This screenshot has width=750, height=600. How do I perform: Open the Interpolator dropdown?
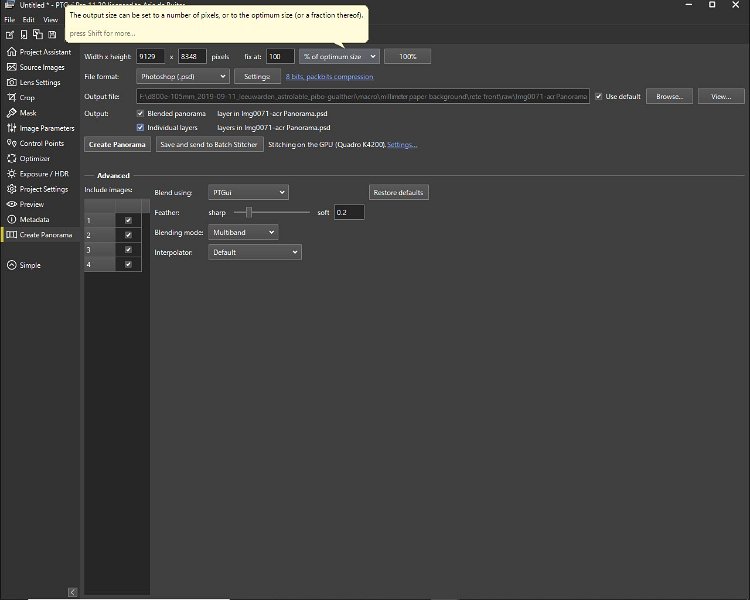(254, 253)
